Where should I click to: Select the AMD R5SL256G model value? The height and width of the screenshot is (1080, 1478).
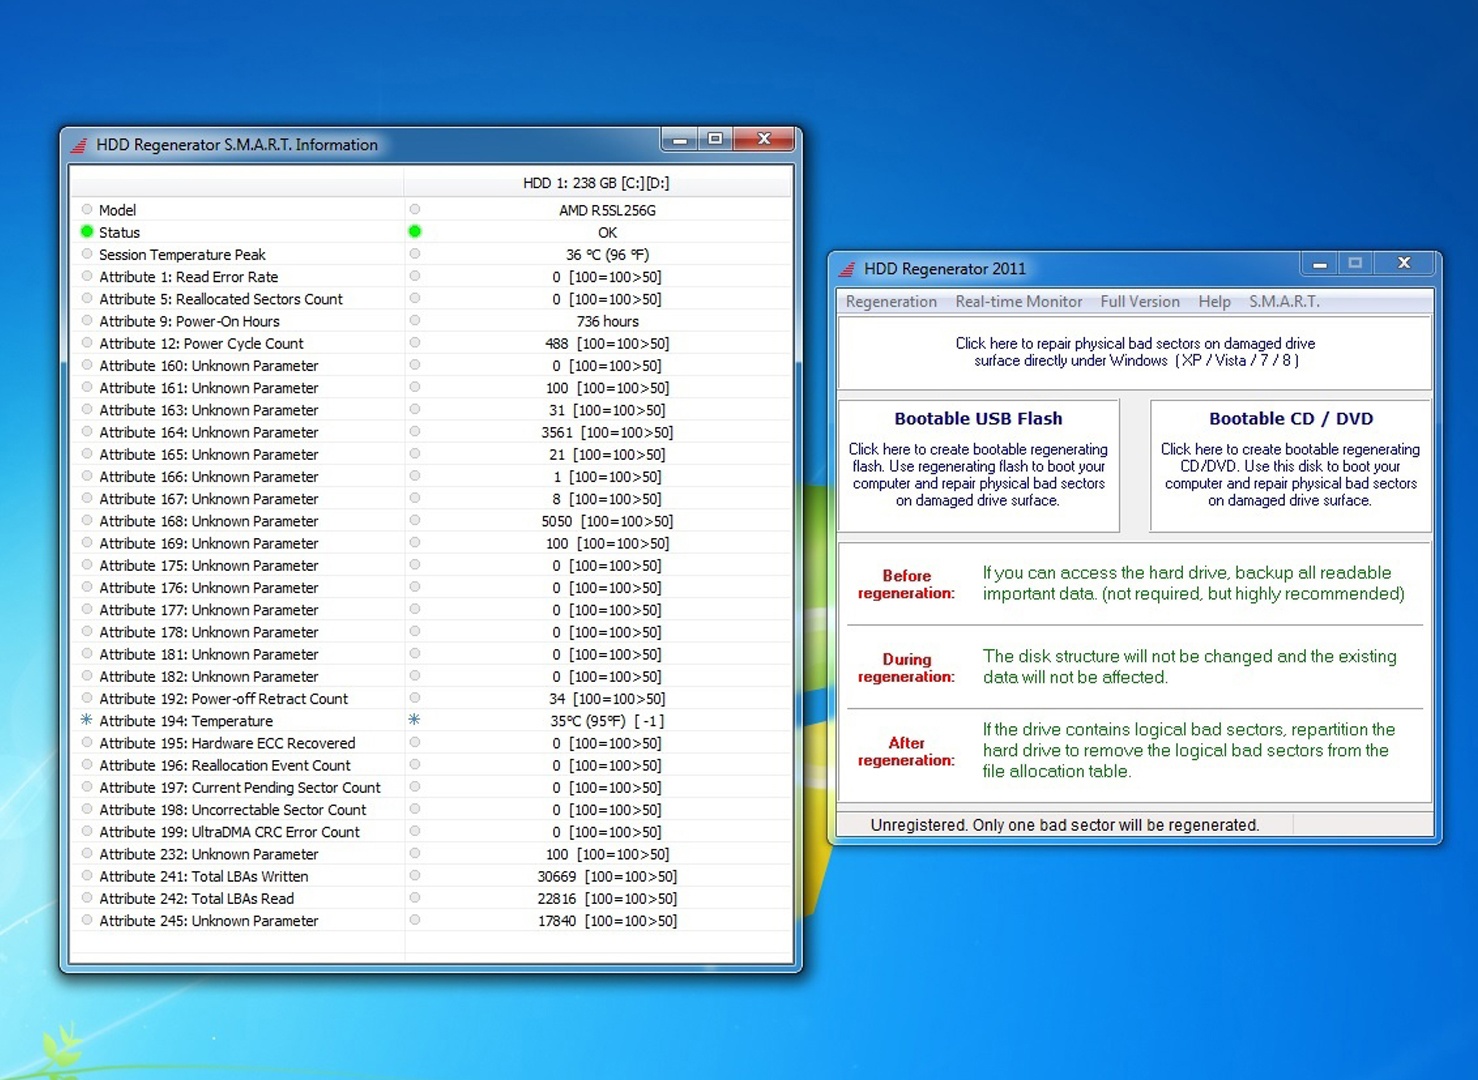coord(607,210)
